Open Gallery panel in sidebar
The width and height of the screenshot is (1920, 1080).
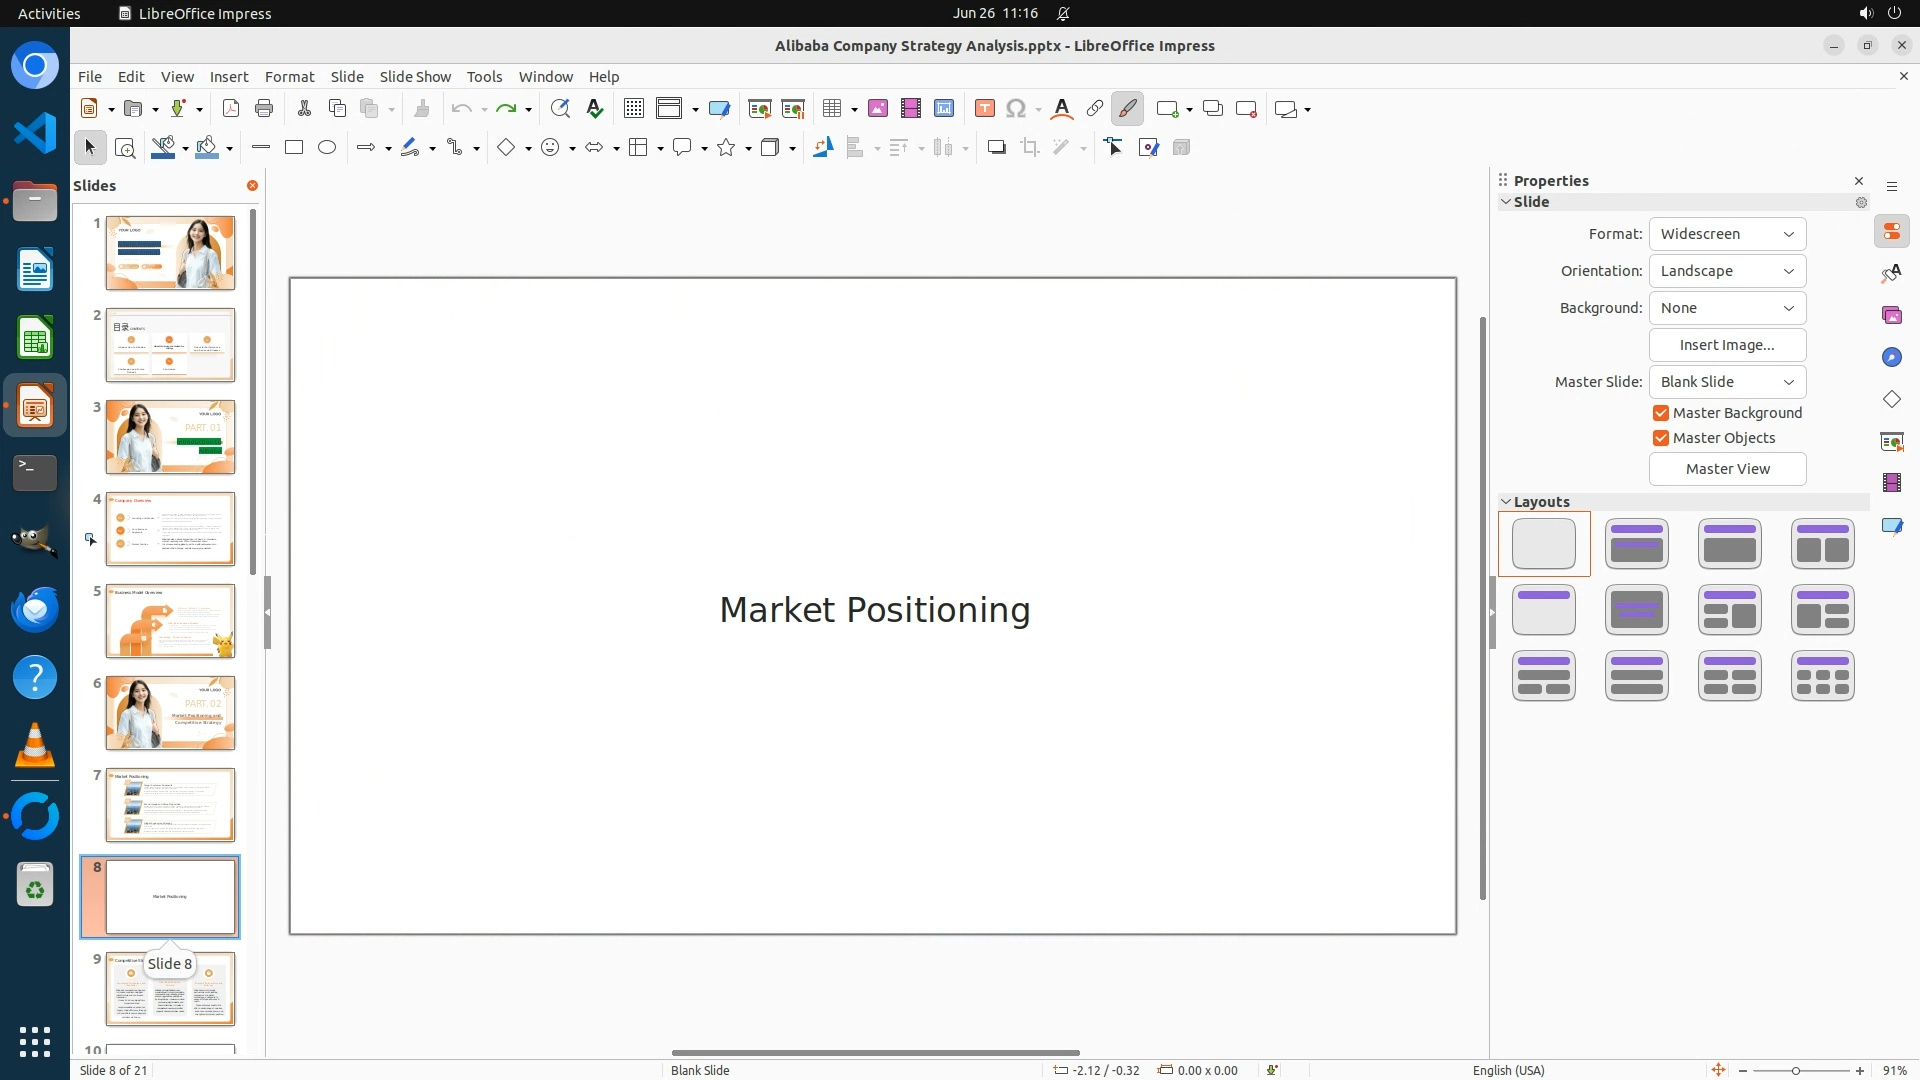coord(1891,316)
